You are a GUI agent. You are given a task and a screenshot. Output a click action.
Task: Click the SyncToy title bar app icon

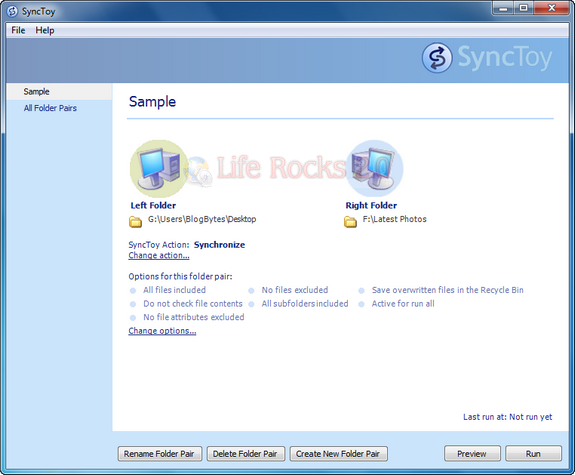pos(12,11)
